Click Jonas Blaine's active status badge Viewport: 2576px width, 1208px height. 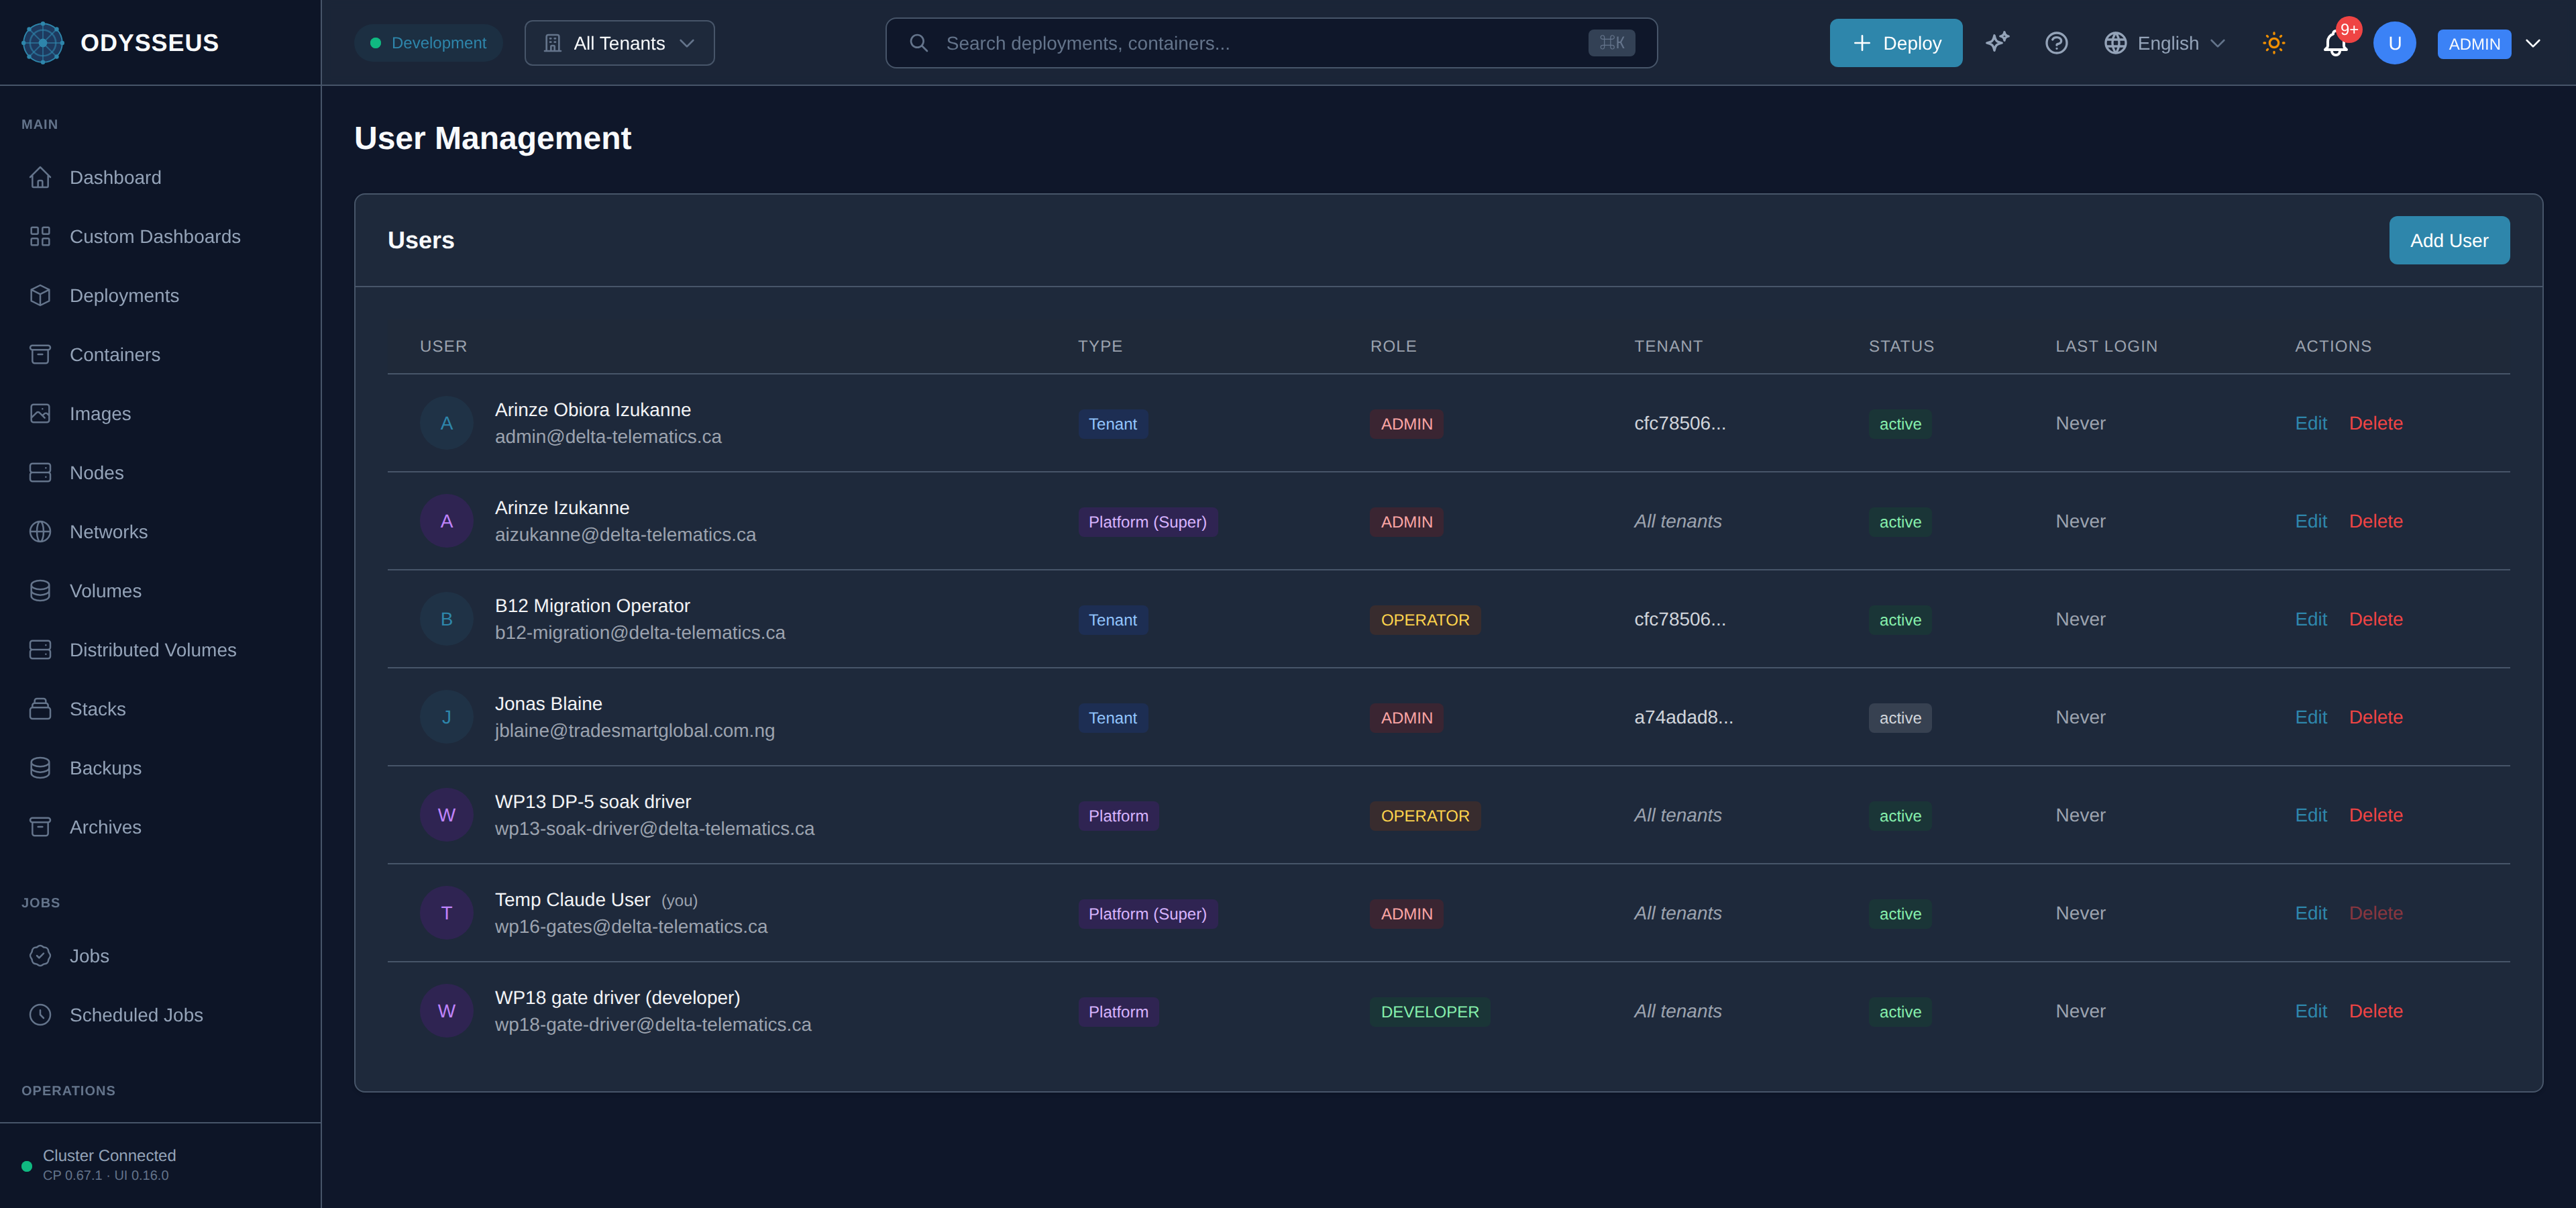[1899, 717]
